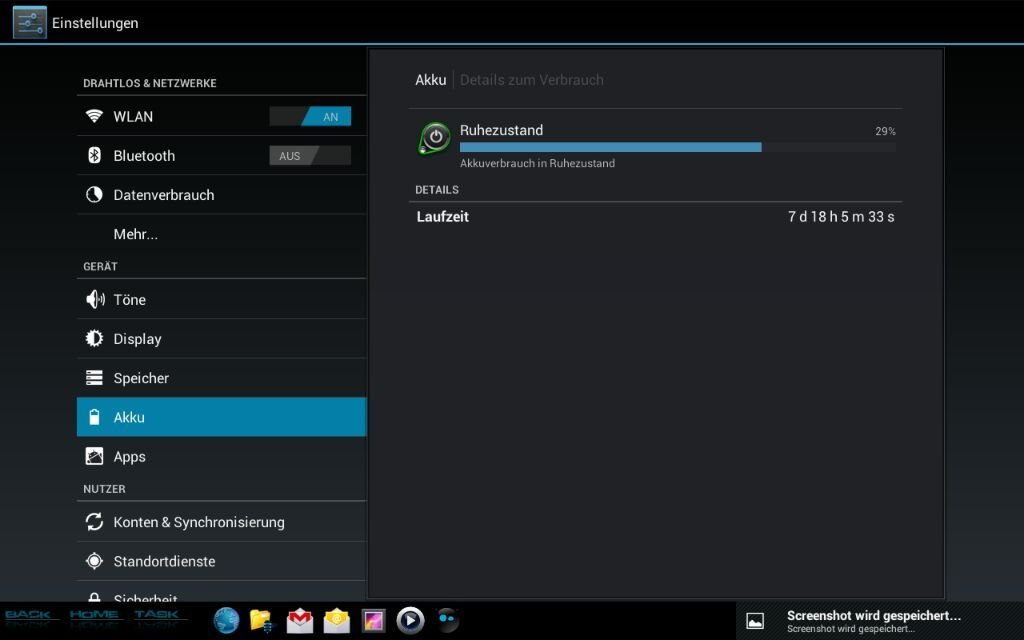The width and height of the screenshot is (1024, 640).
Task: Click the location target icon beside Standortdienste
Action: (x=94, y=560)
